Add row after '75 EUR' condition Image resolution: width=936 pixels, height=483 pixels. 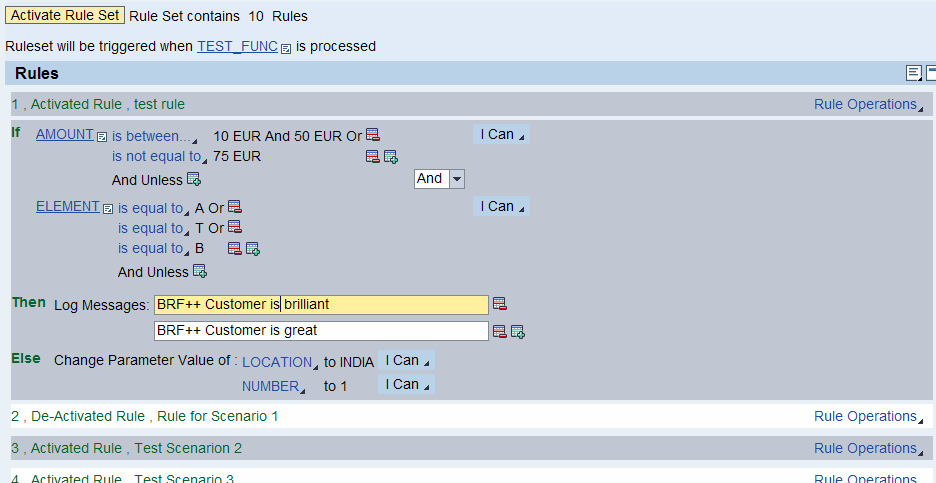(391, 157)
